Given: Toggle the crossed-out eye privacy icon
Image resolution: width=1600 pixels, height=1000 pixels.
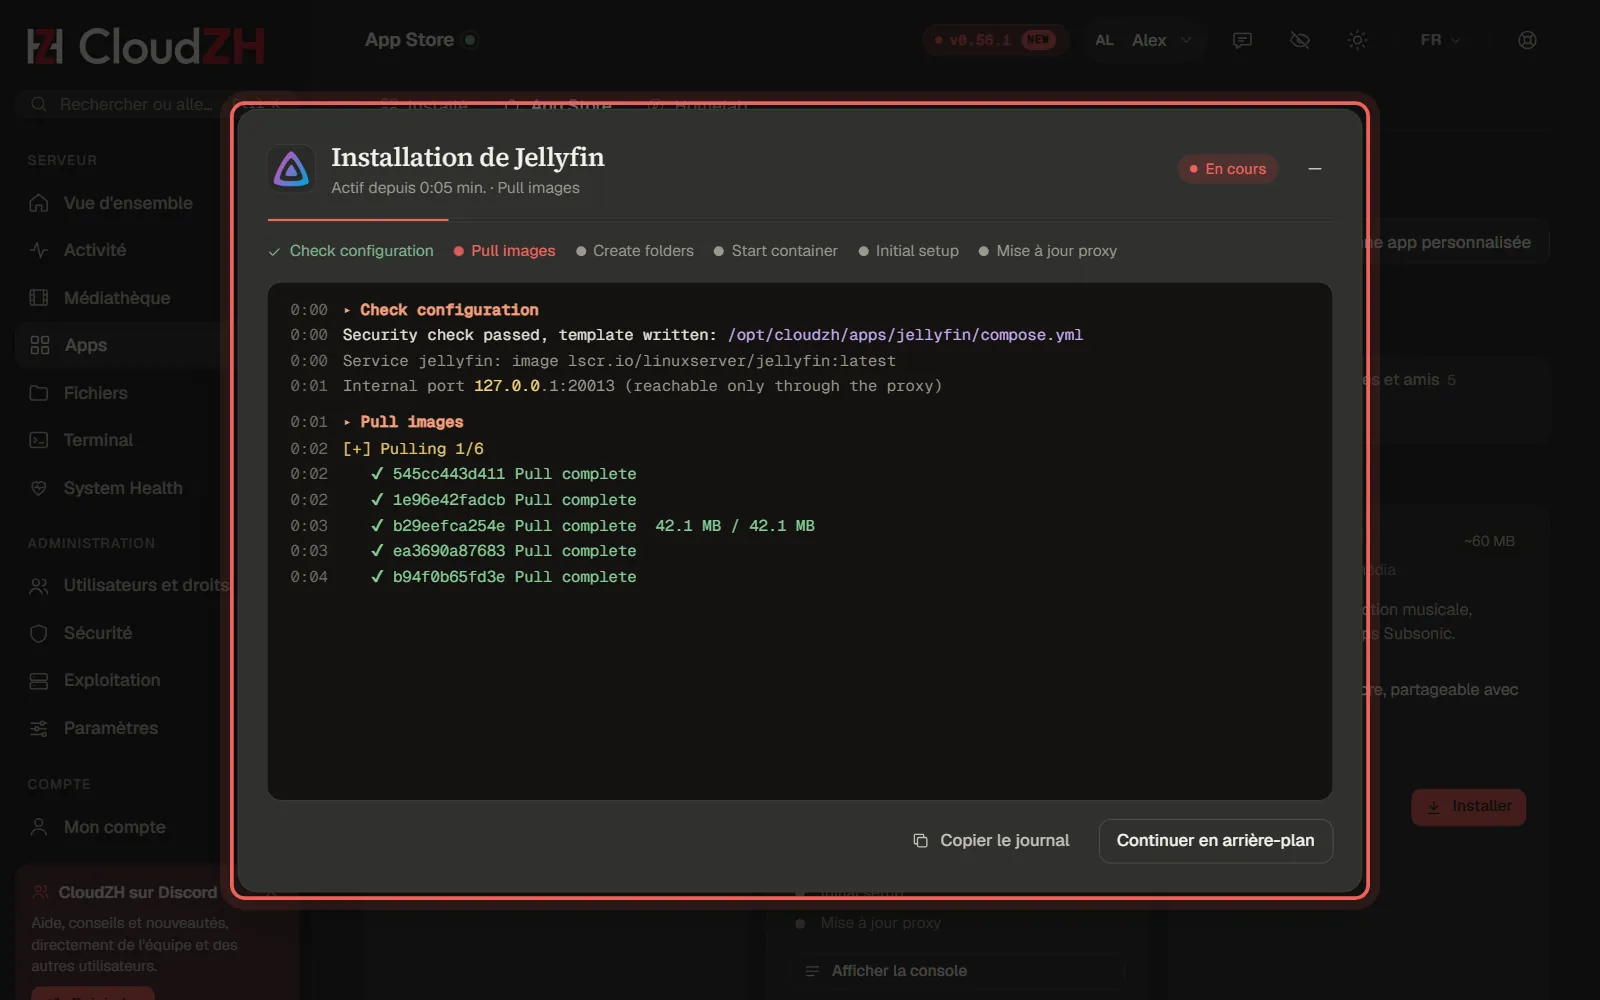Looking at the screenshot, I should point(1300,40).
